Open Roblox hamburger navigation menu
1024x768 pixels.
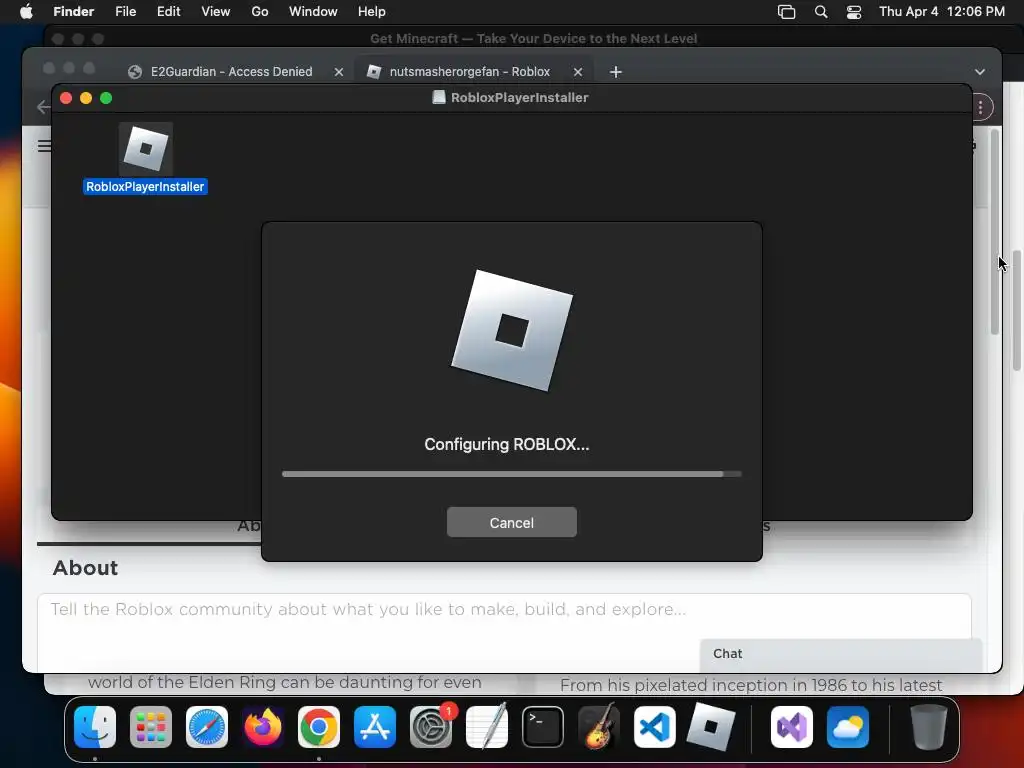click(44, 146)
